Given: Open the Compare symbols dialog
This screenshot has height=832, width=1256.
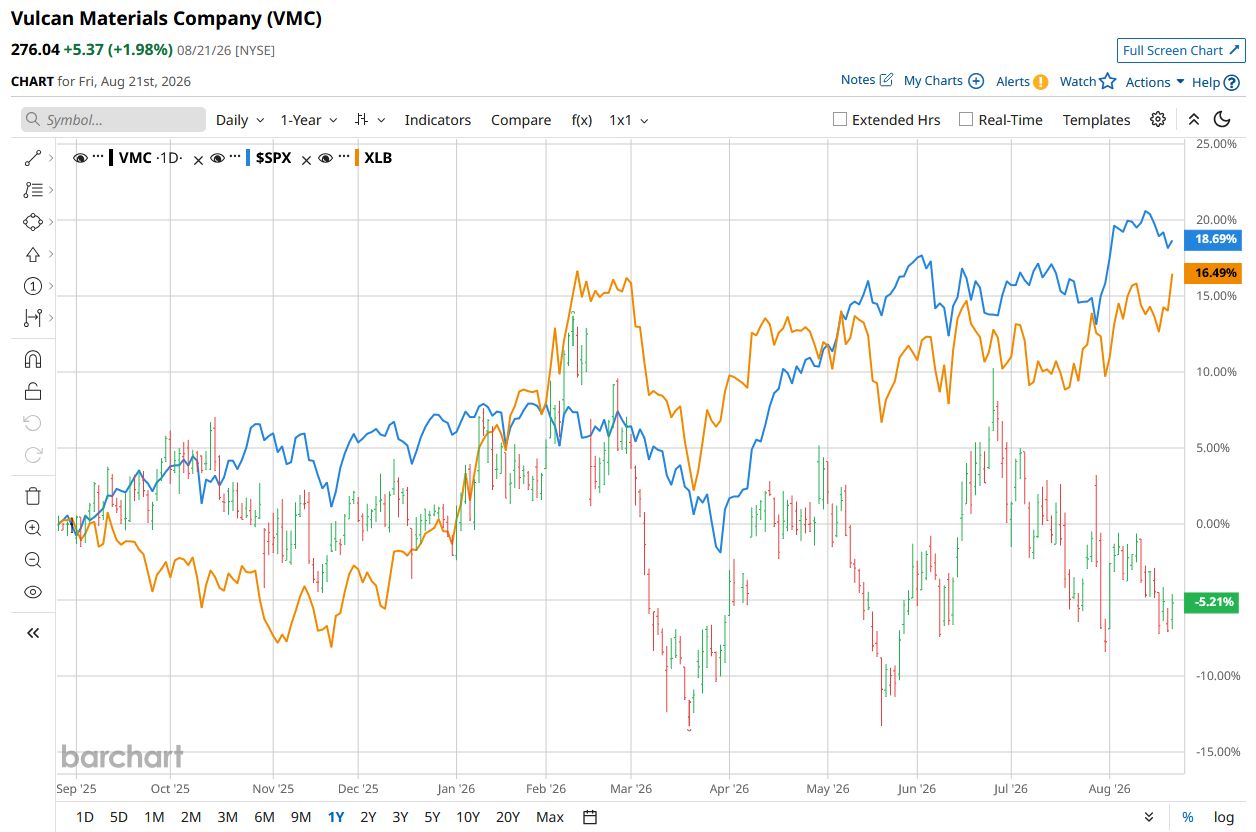Looking at the screenshot, I should (521, 120).
